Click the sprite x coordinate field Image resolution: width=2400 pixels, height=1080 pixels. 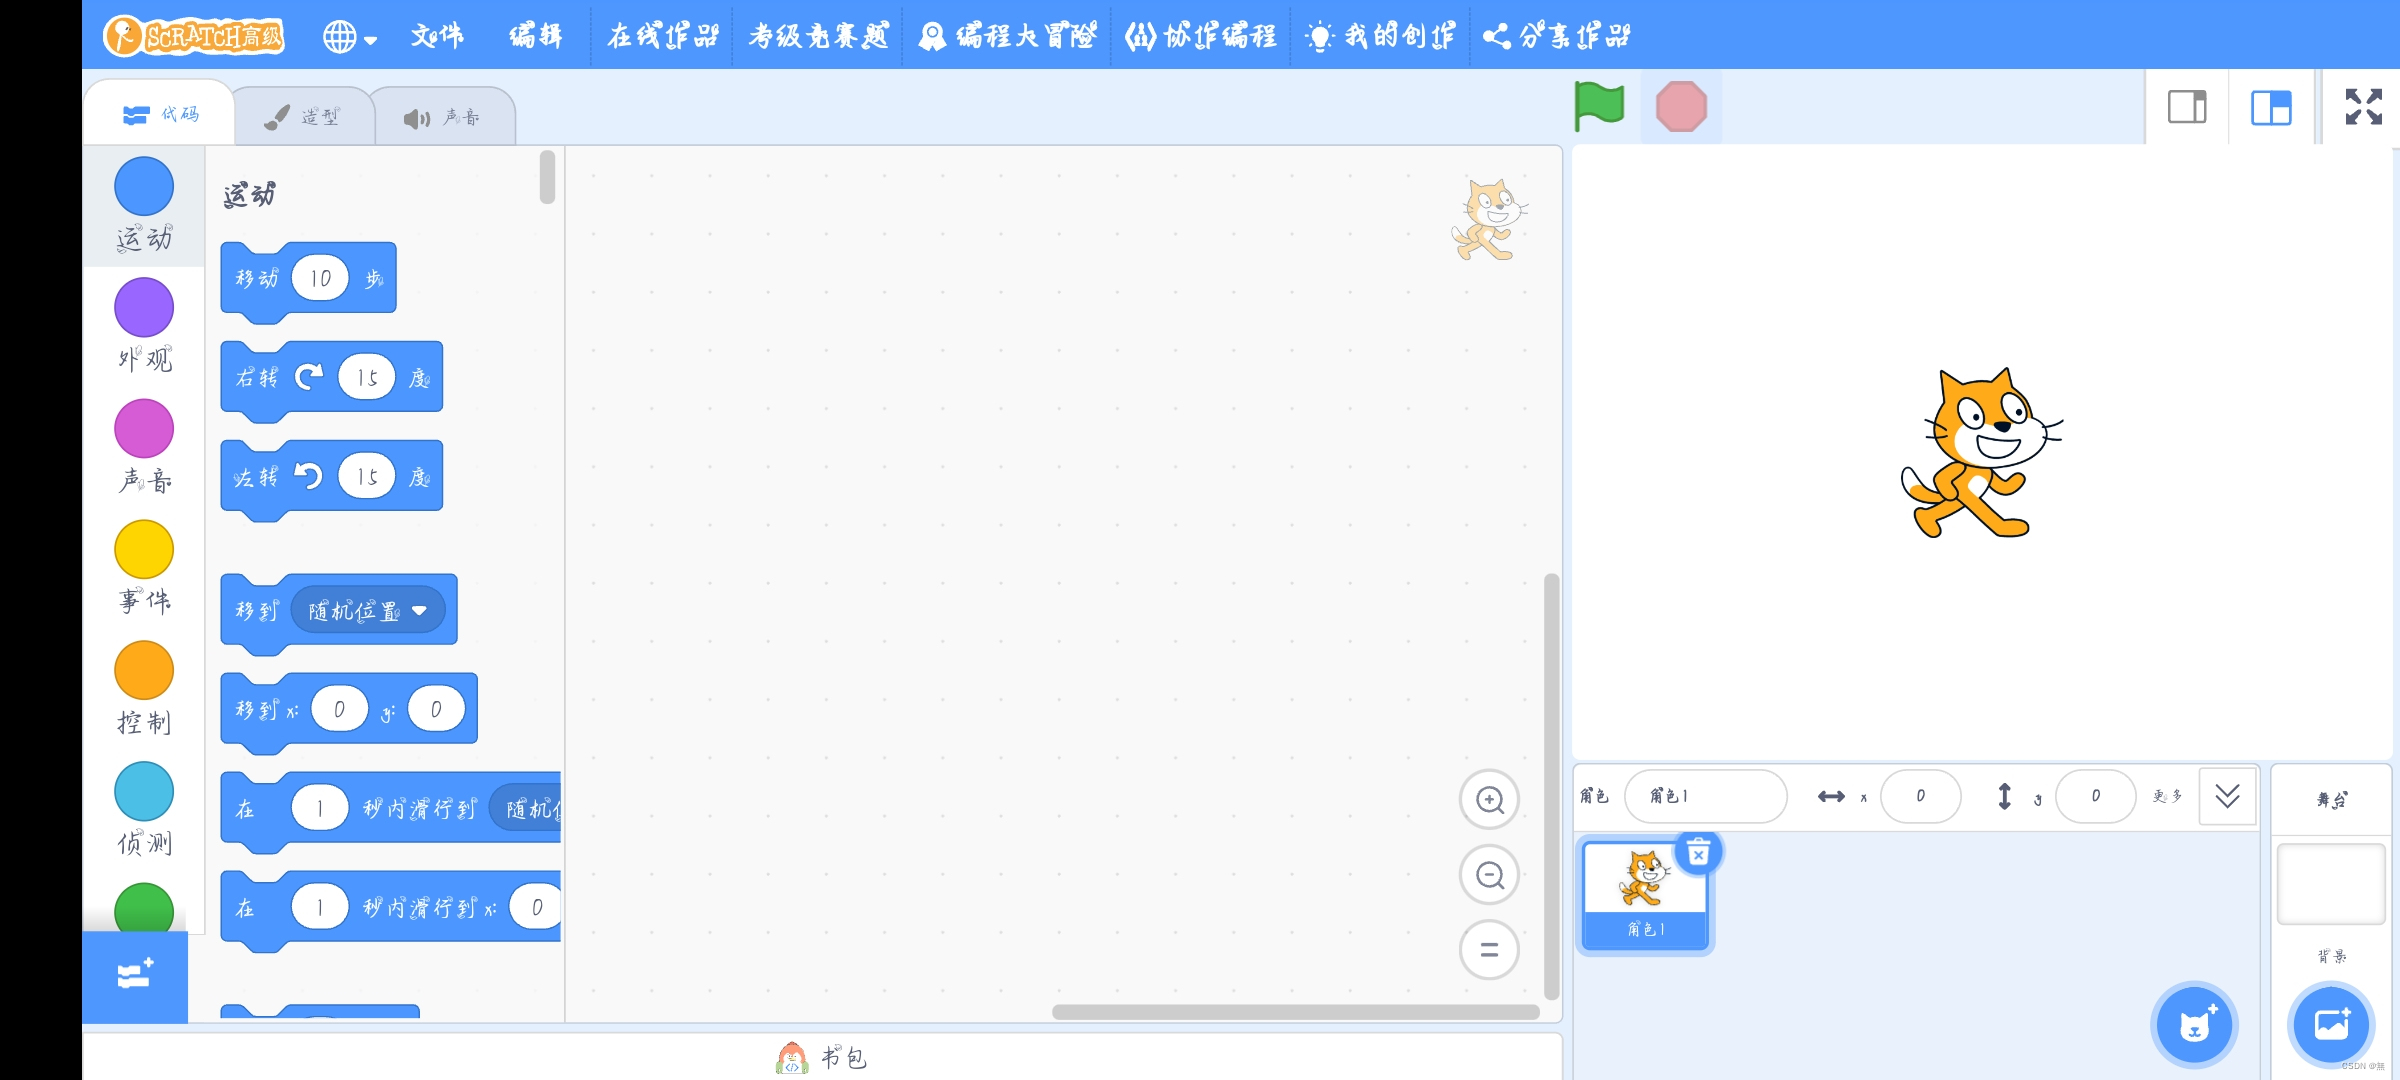point(1920,796)
